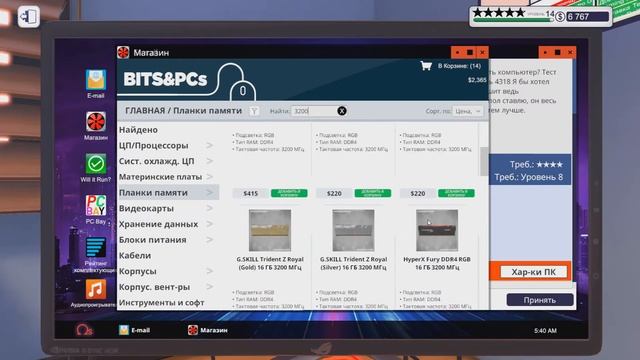Click Треб.: Уровень 8 in email window
Screen dimensions: 640x360
tap(529, 177)
